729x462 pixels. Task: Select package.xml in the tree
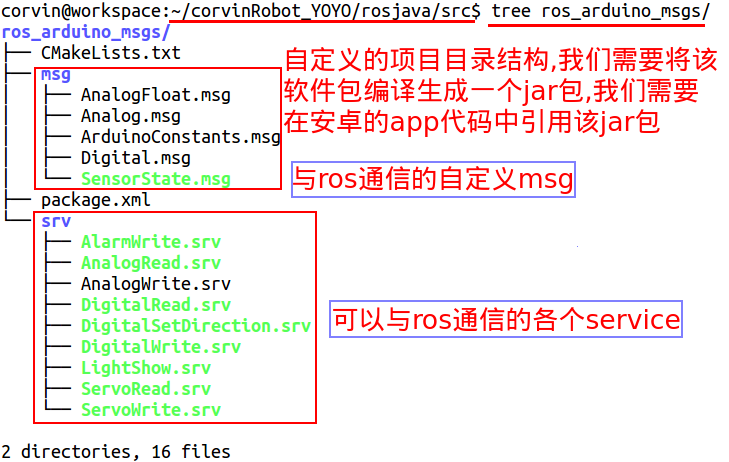[96, 200]
